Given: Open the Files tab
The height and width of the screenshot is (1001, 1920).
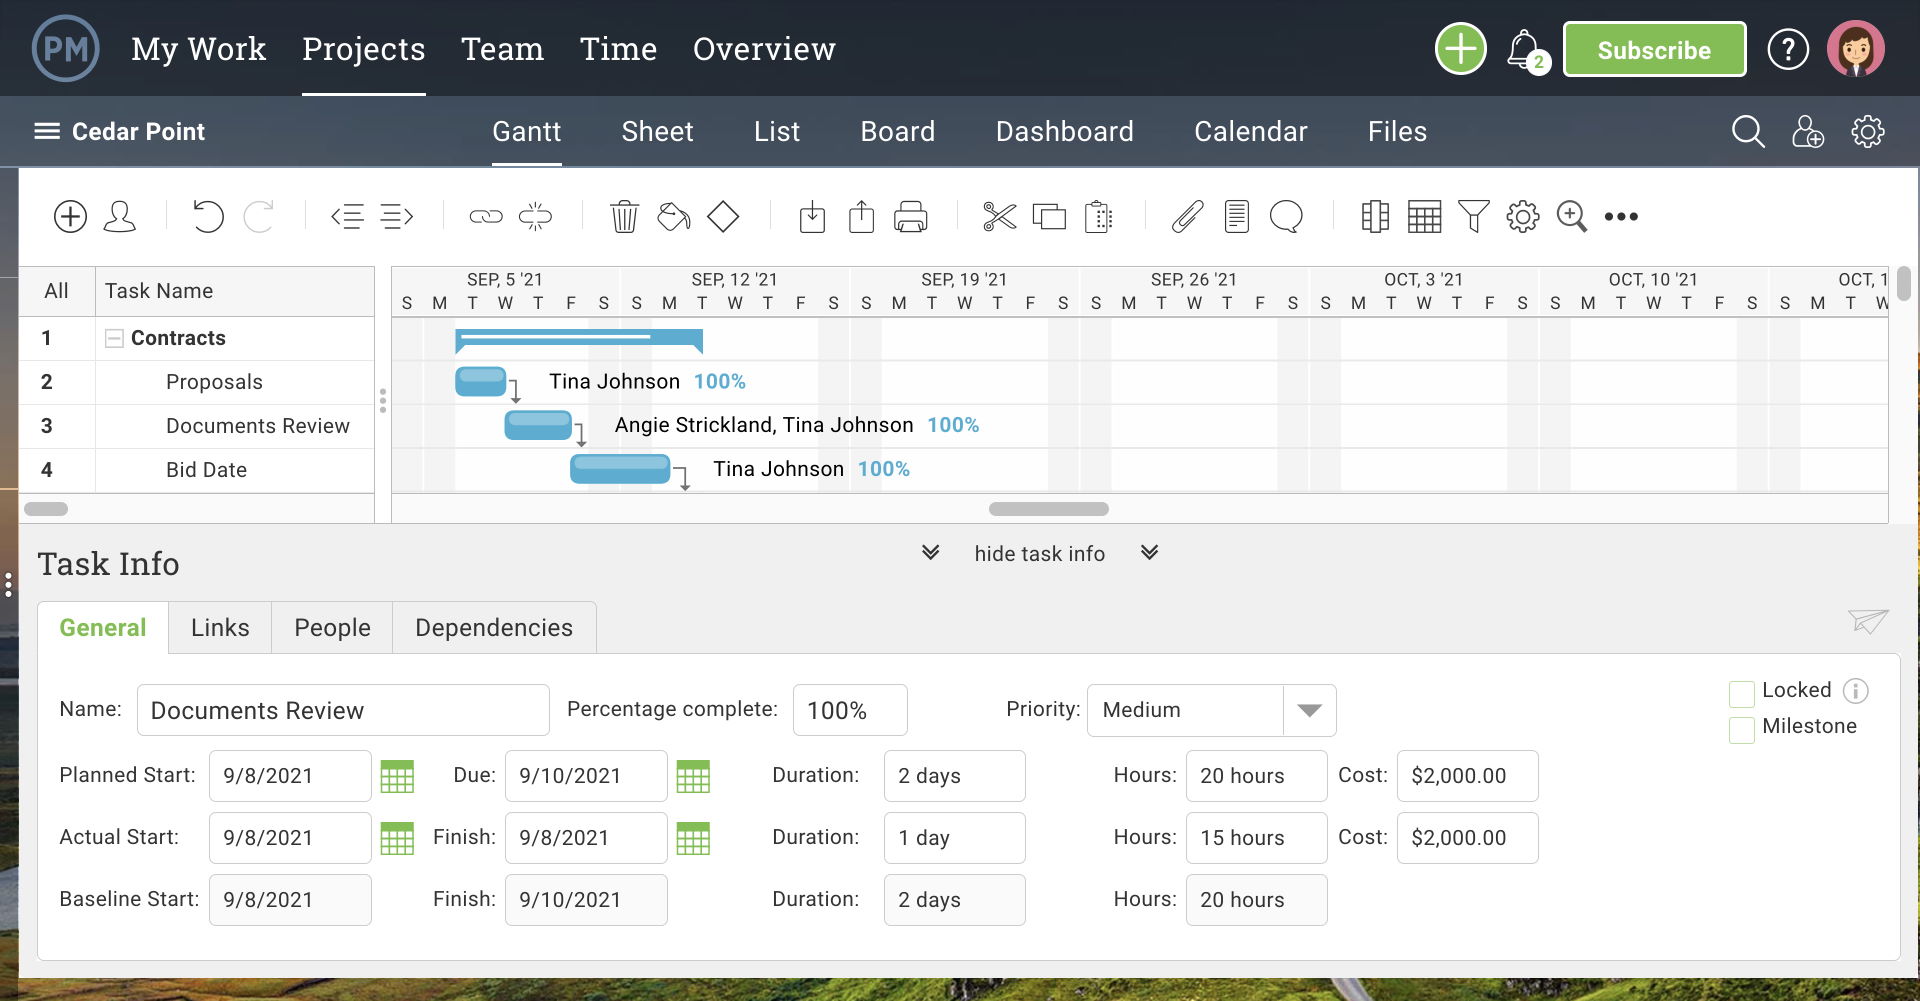Looking at the screenshot, I should [x=1397, y=132].
